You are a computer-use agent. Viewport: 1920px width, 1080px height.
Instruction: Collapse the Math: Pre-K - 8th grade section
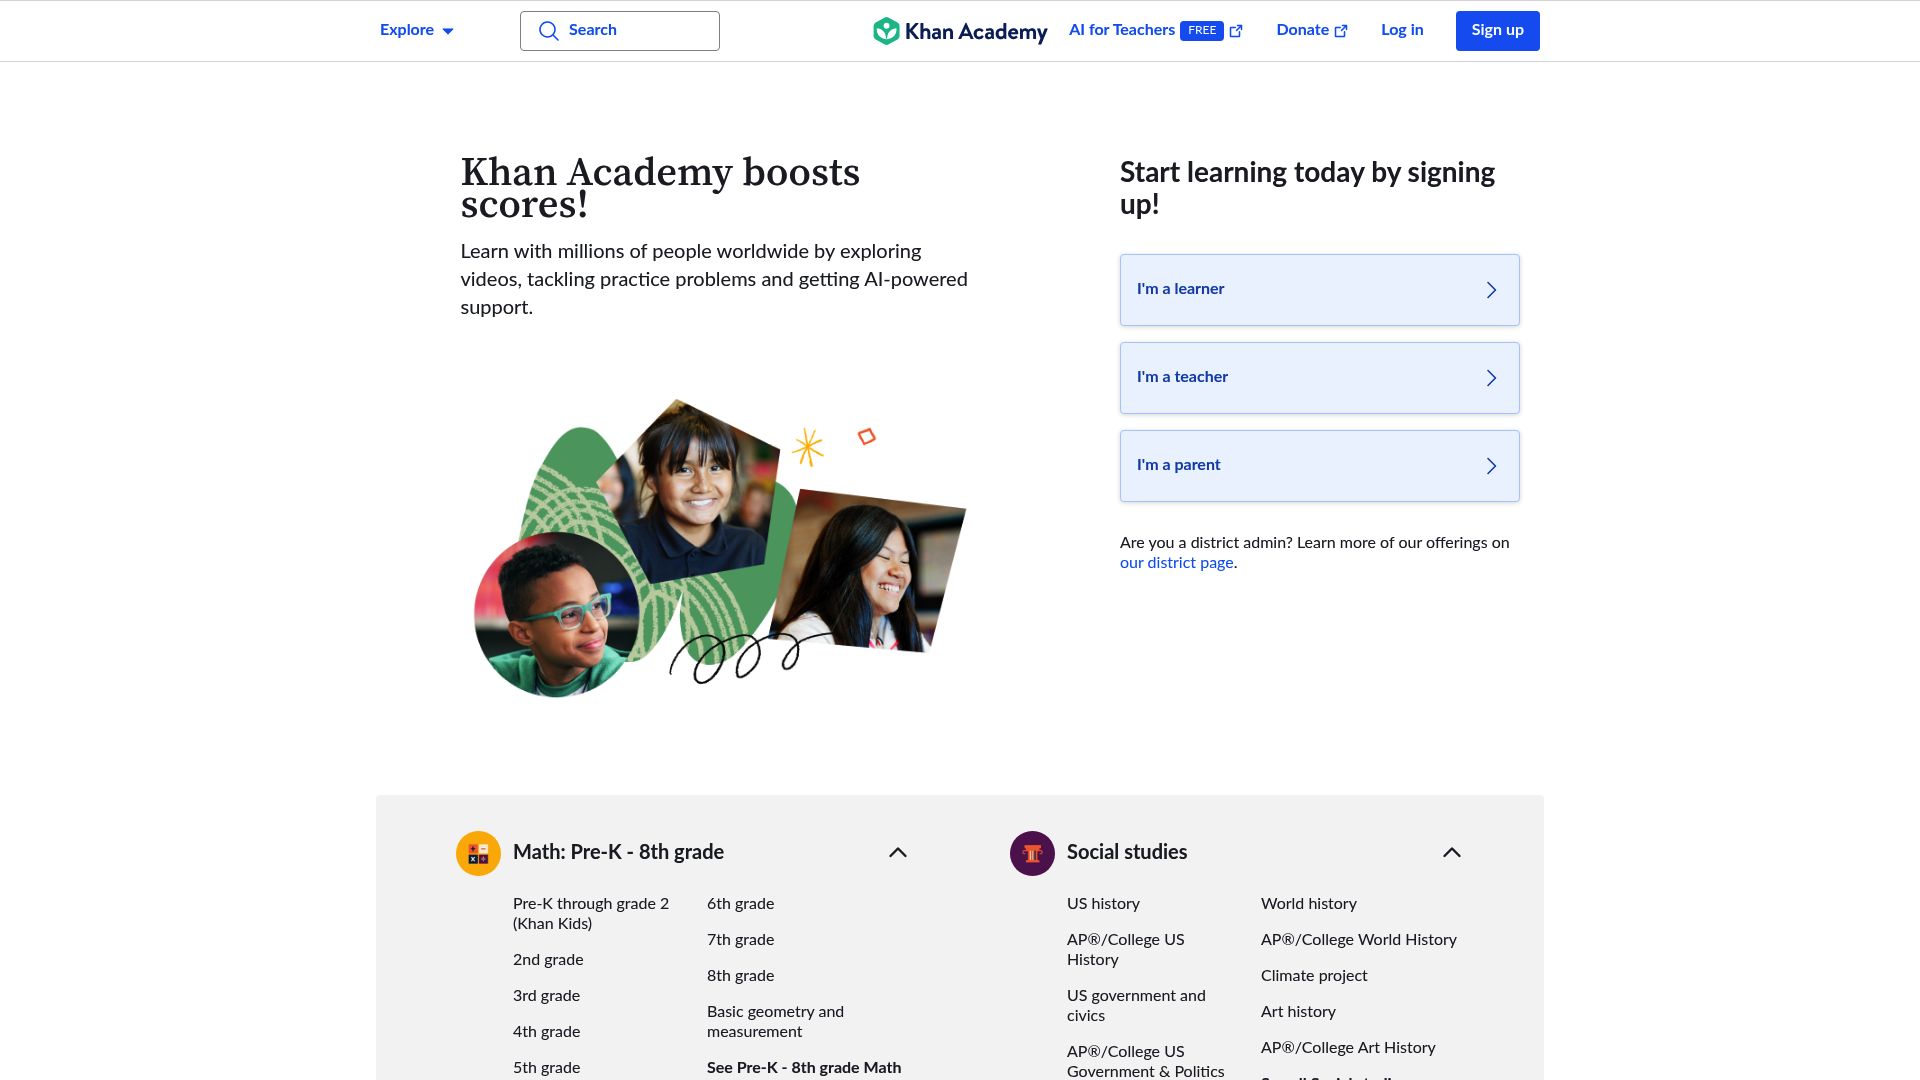pos(898,853)
